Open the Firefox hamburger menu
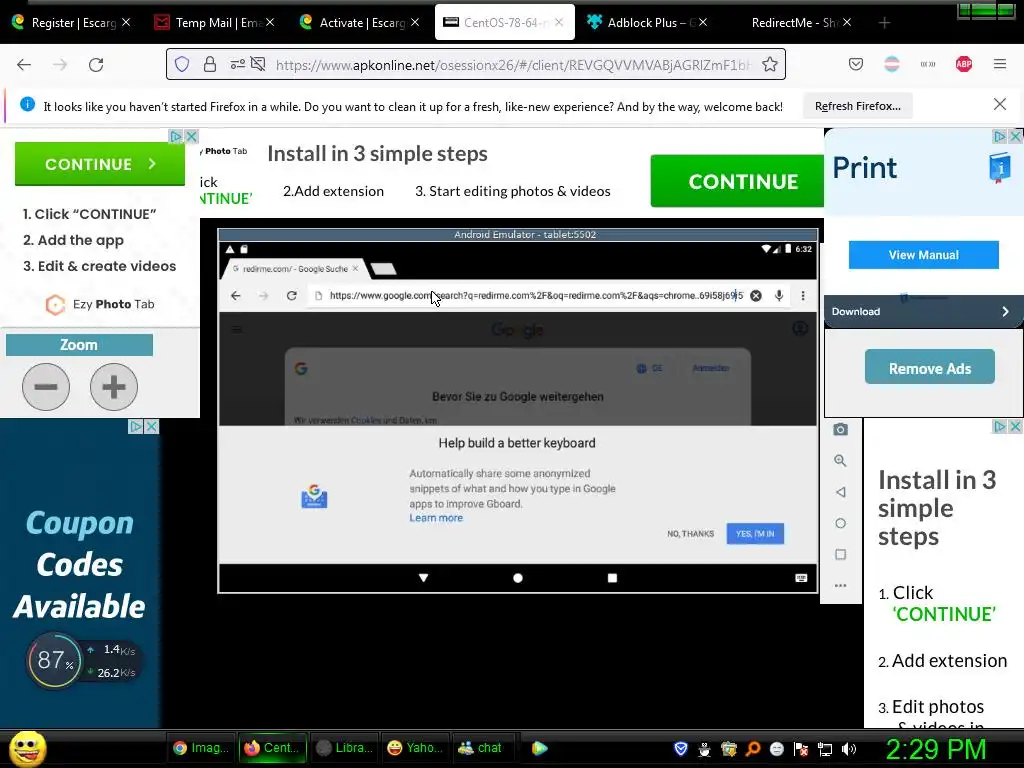 [x=1000, y=64]
